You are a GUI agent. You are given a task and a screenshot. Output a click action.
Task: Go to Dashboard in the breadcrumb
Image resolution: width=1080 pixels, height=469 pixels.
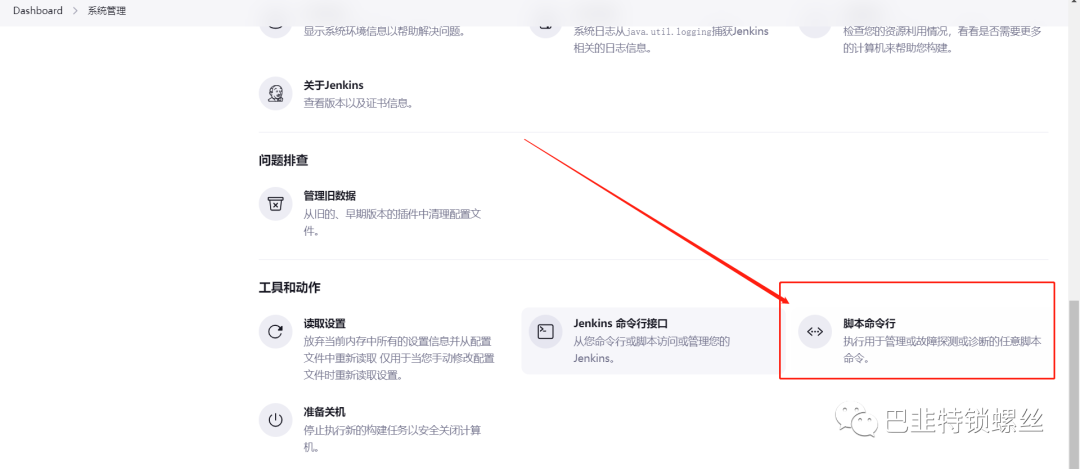(38, 11)
